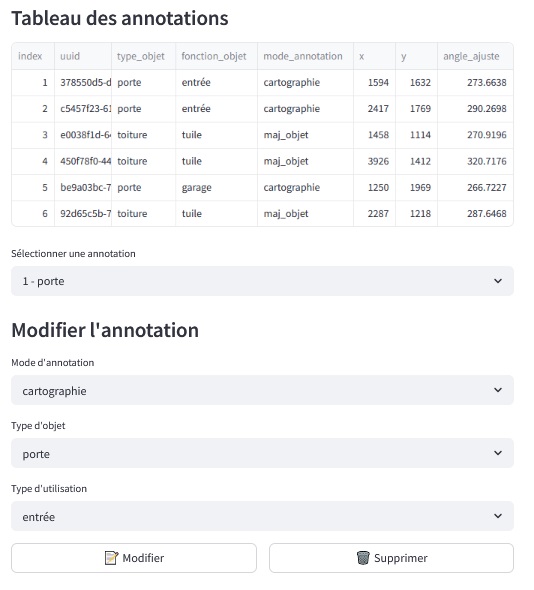Open the Mode d'annotation dropdown
Image resolution: width=534 pixels, height=590 pixels.
262,390
